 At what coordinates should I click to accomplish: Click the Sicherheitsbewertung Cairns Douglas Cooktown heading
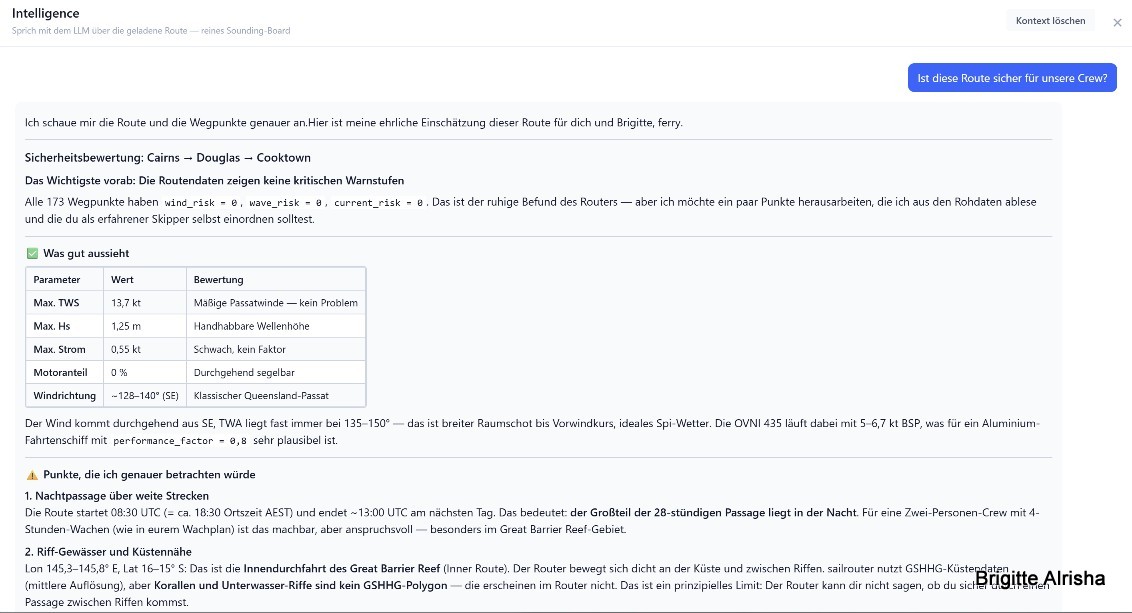coord(167,157)
